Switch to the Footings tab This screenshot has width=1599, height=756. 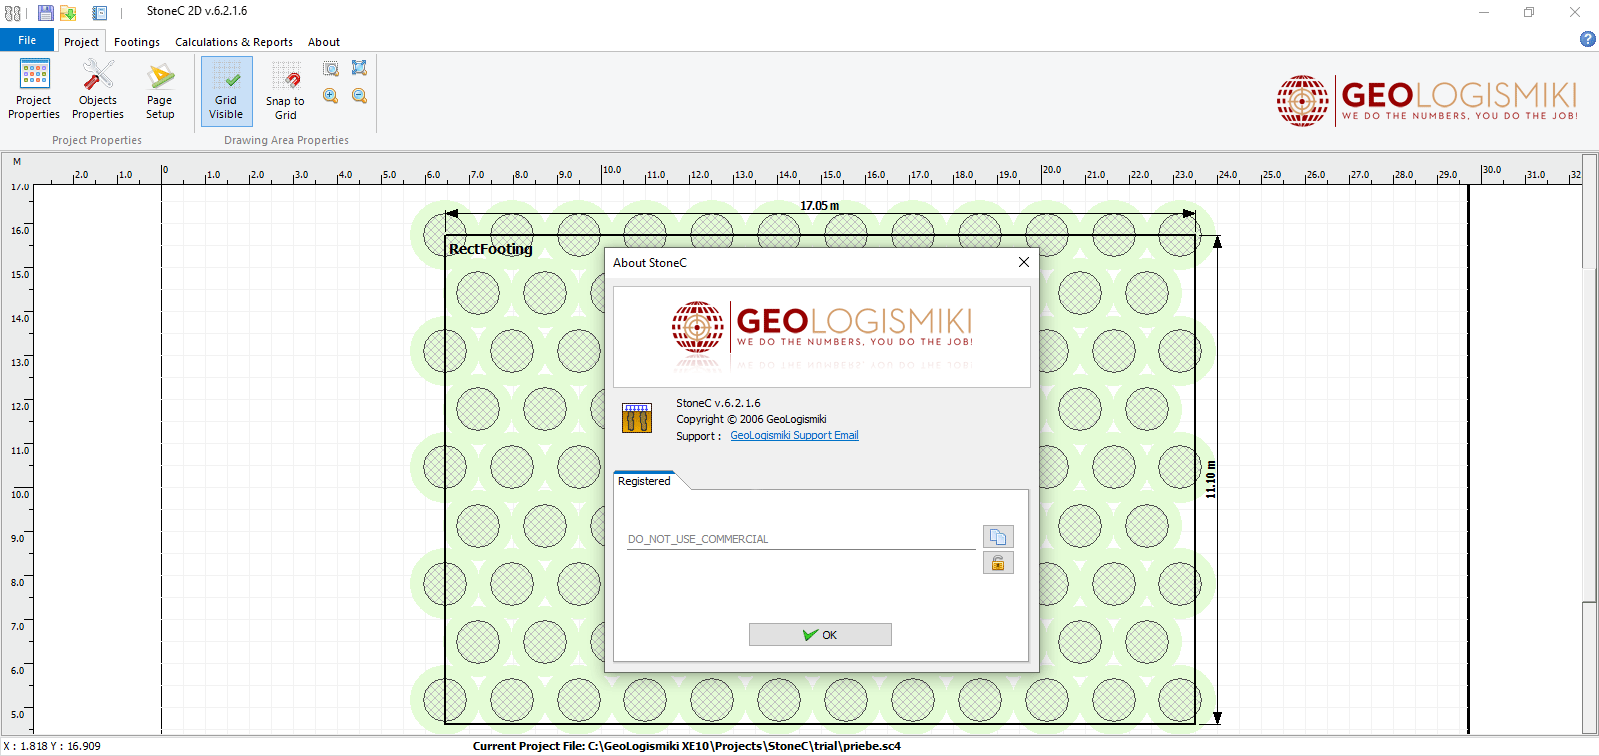click(137, 42)
